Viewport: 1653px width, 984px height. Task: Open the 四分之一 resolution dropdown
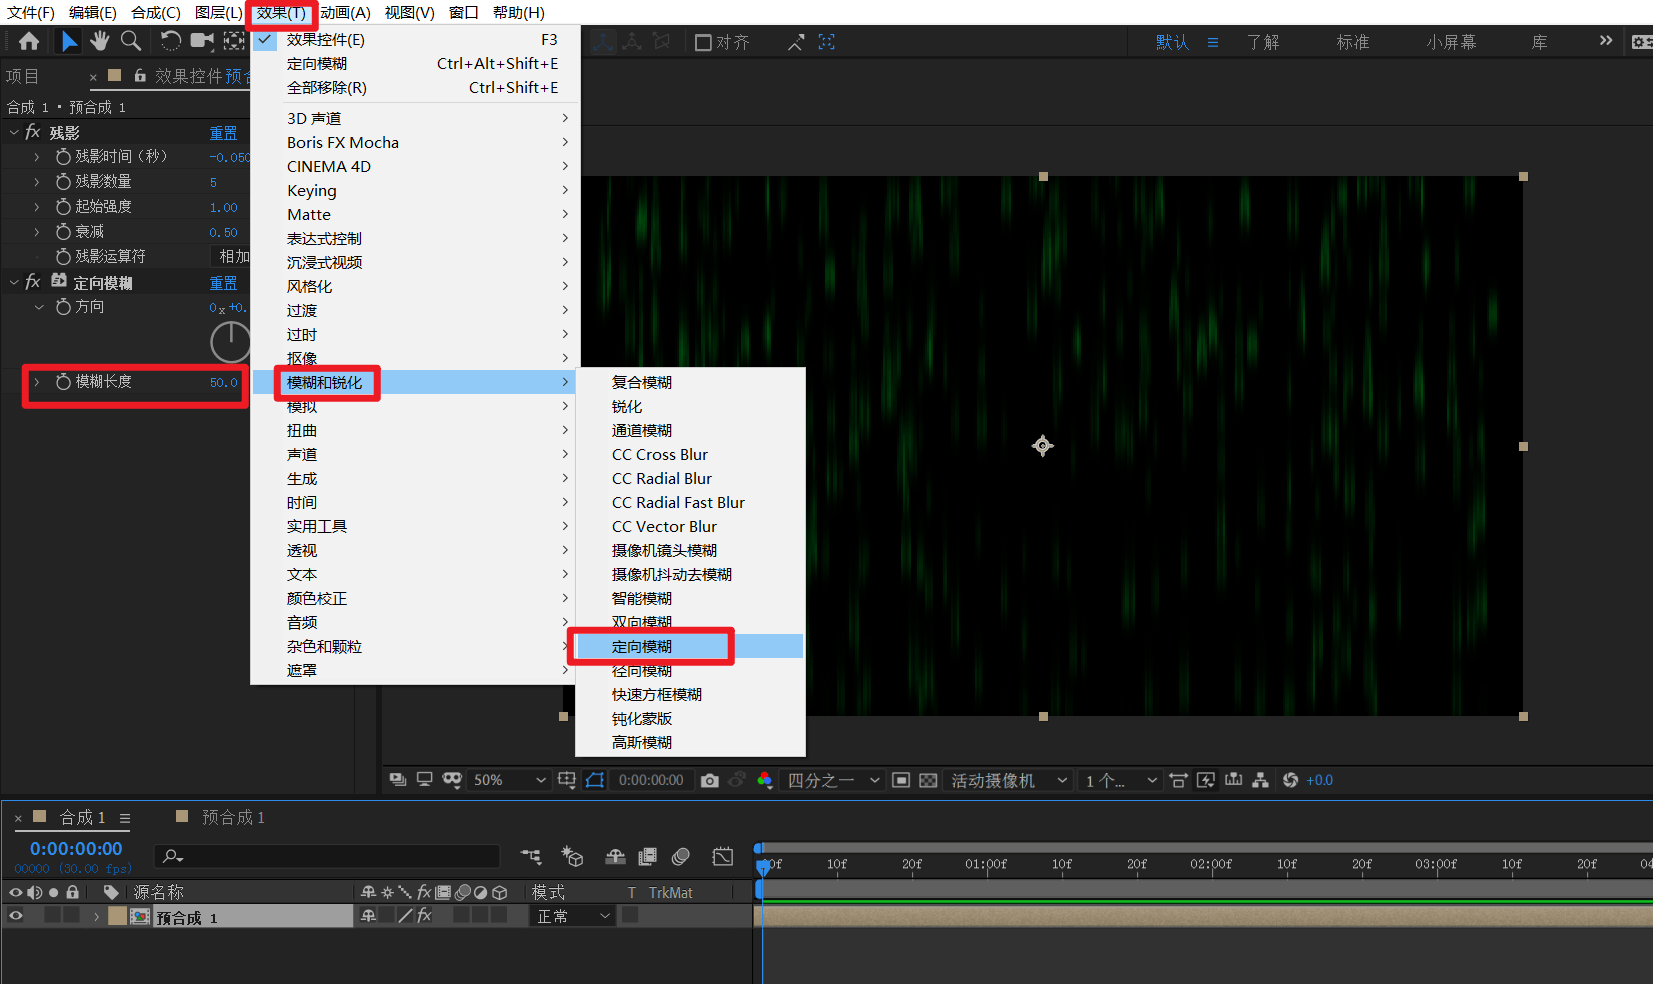[834, 780]
